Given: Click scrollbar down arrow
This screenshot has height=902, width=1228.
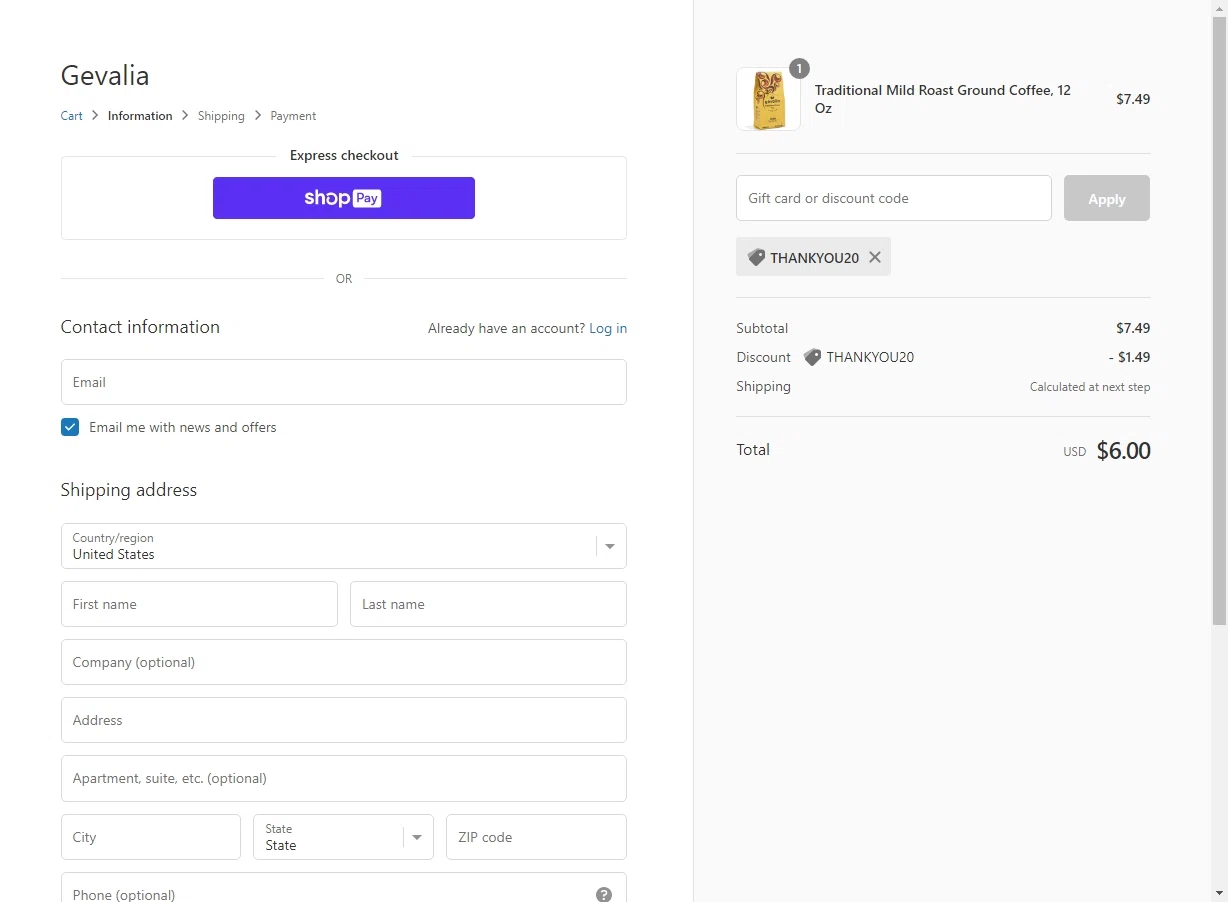Looking at the screenshot, I should [x=1219, y=893].
